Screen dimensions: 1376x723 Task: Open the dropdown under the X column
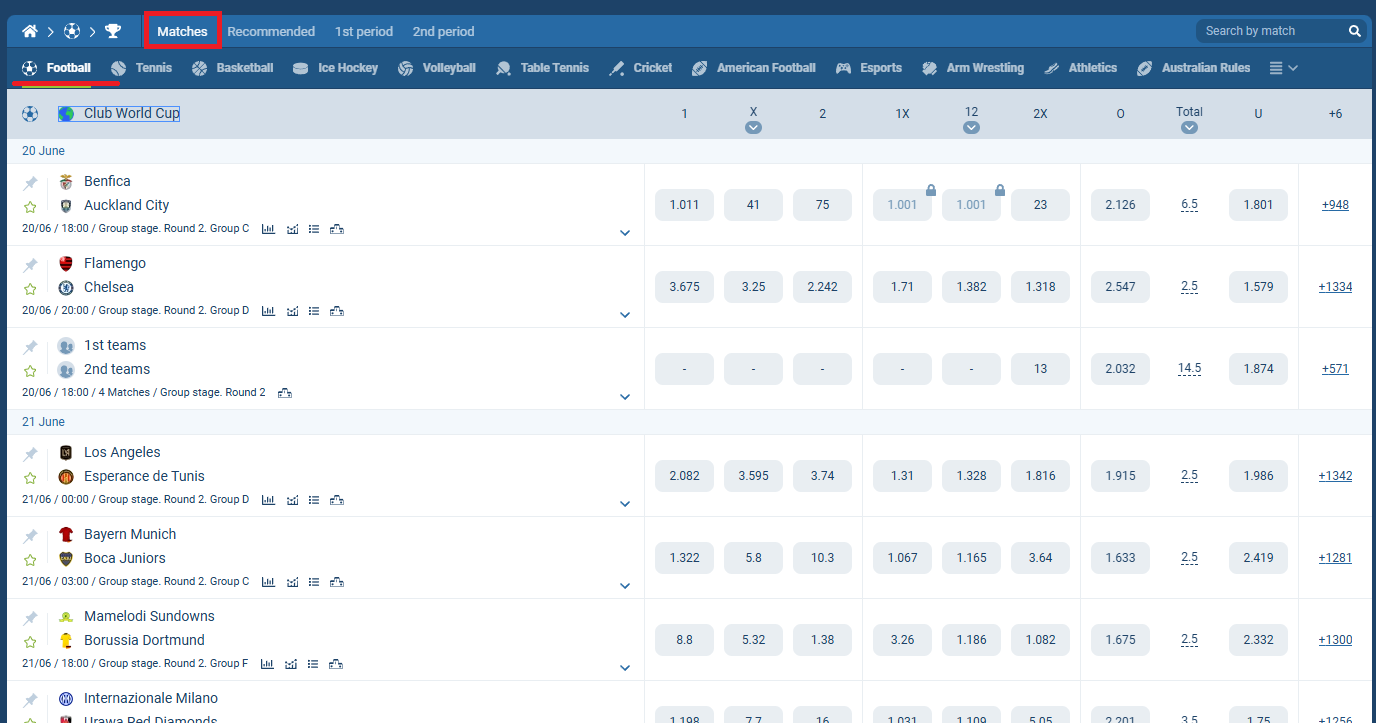[x=753, y=127]
